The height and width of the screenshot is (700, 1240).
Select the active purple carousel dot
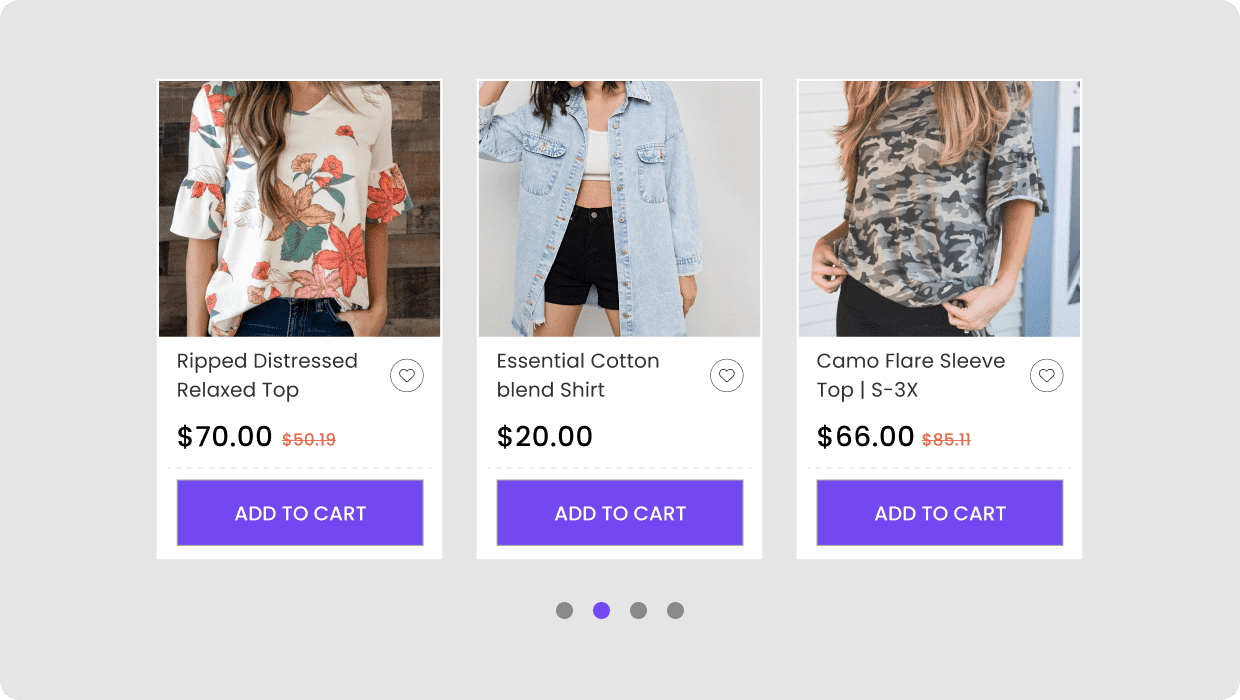(x=601, y=610)
